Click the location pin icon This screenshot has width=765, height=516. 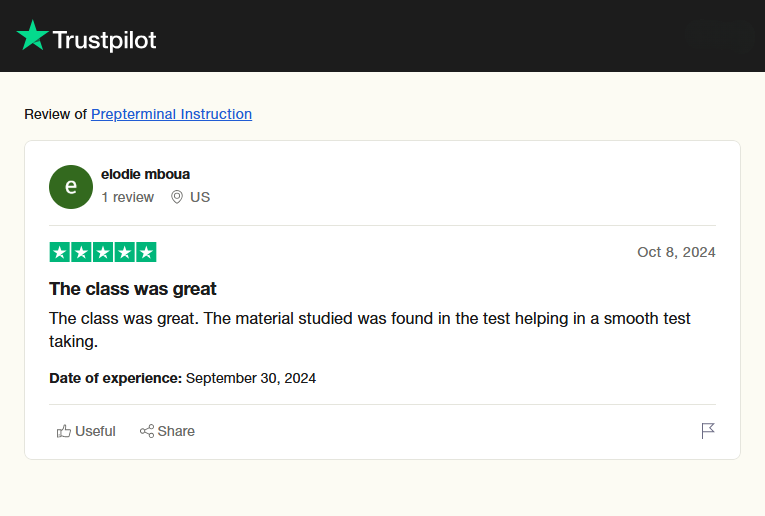point(177,197)
